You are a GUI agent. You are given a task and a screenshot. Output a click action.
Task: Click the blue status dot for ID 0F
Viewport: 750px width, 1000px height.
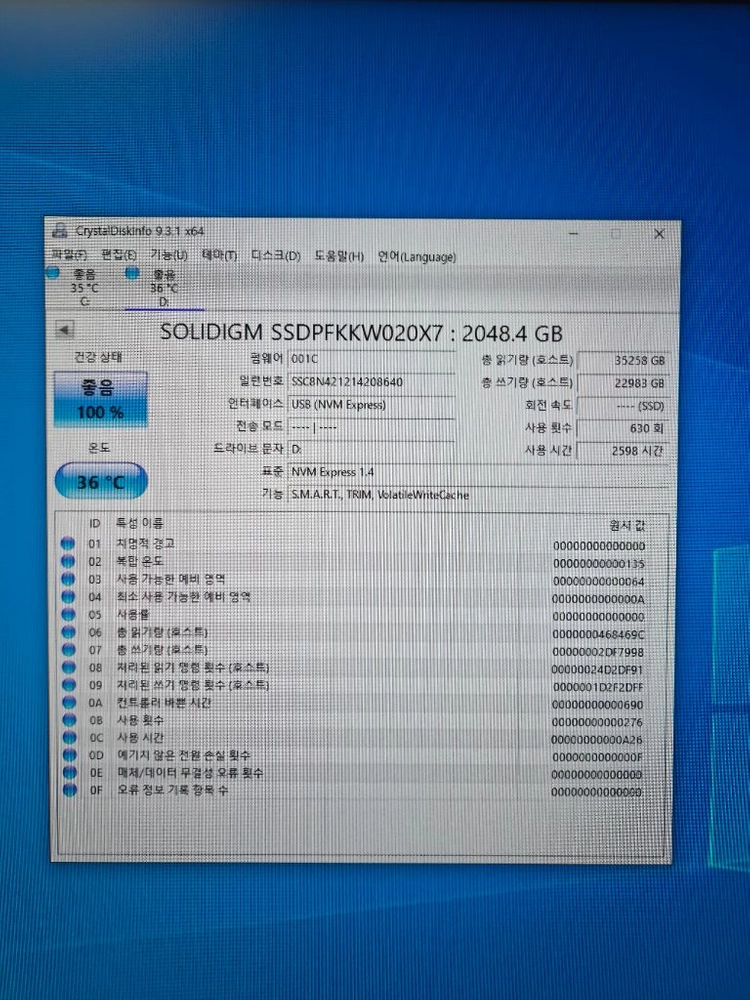click(70, 790)
